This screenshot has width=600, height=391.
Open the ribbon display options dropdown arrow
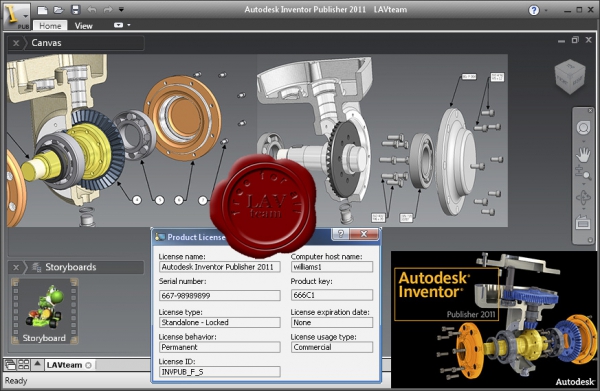[129, 25]
